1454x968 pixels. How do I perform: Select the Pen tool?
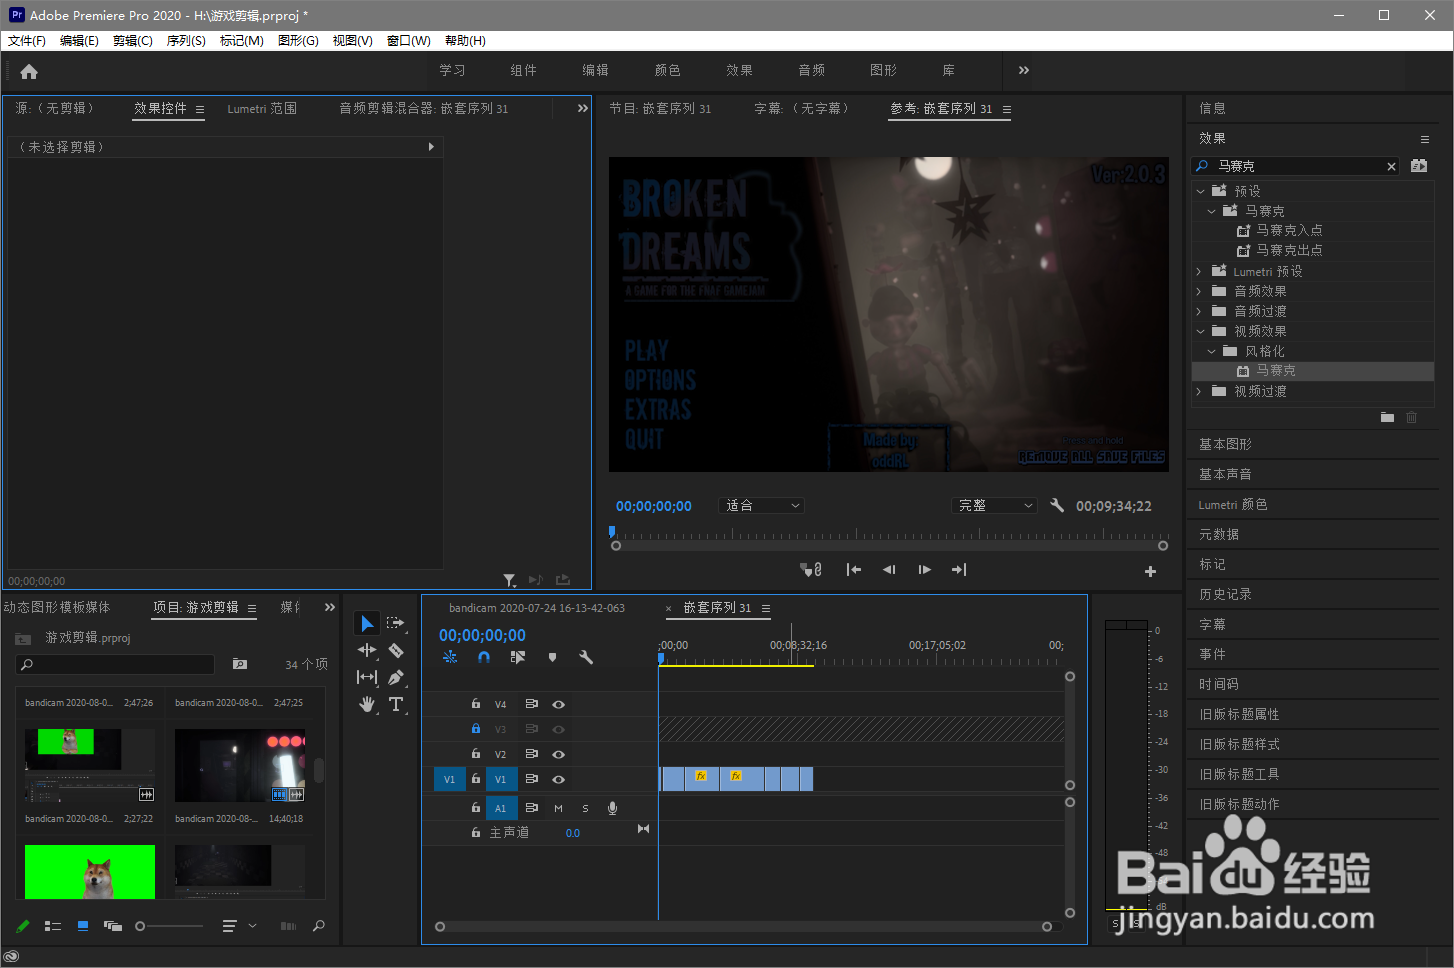coord(396,677)
